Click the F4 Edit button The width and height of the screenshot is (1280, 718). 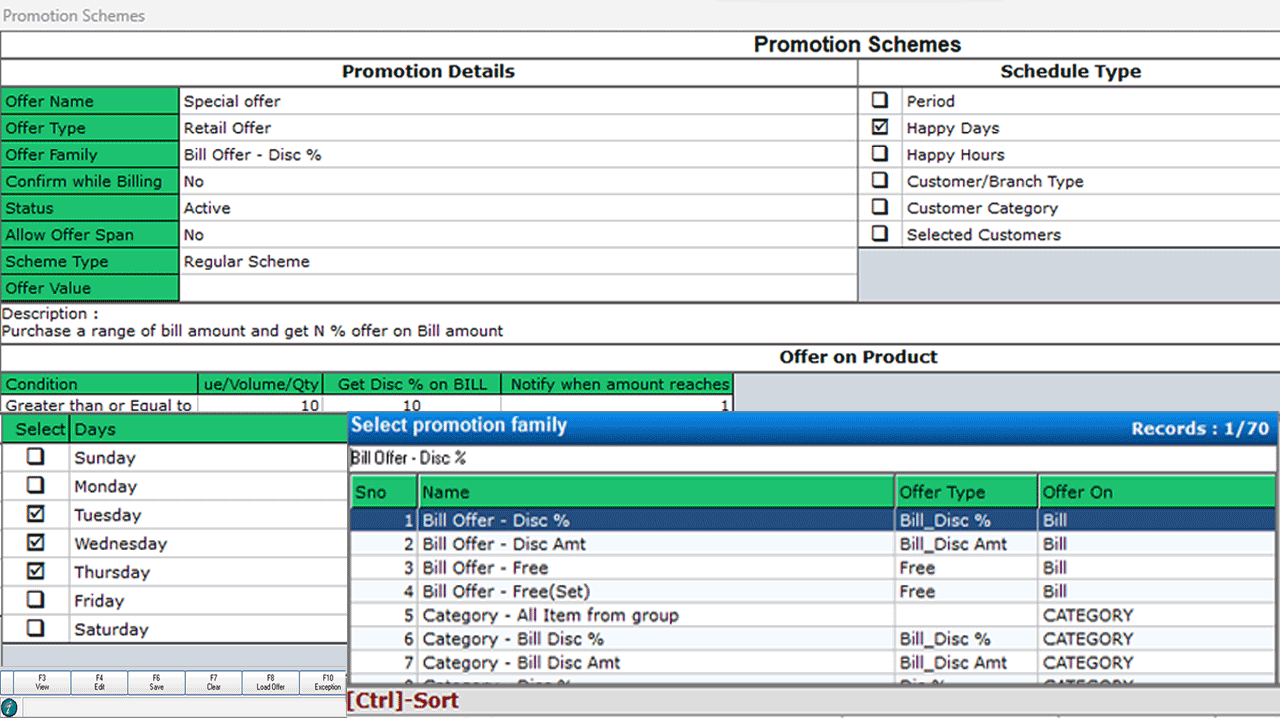[99, 682]
